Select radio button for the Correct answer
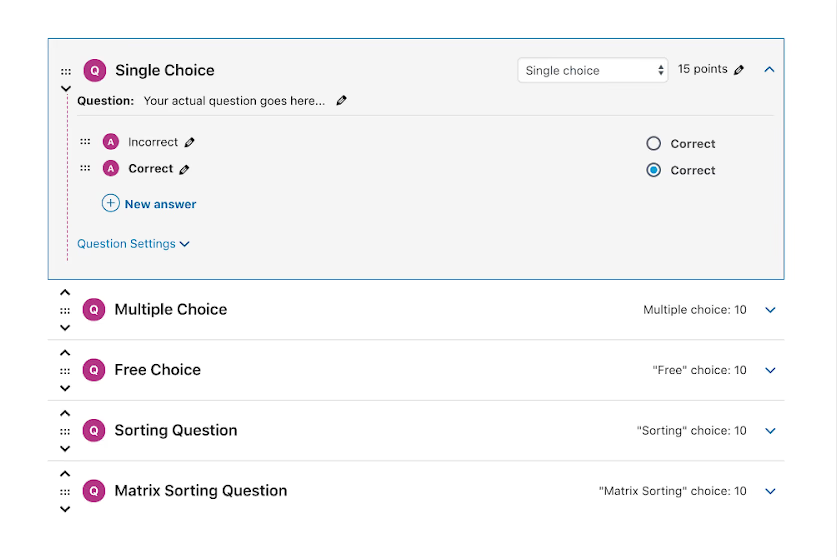This screenshot has height=557, width=837. (x=653, y=170)
